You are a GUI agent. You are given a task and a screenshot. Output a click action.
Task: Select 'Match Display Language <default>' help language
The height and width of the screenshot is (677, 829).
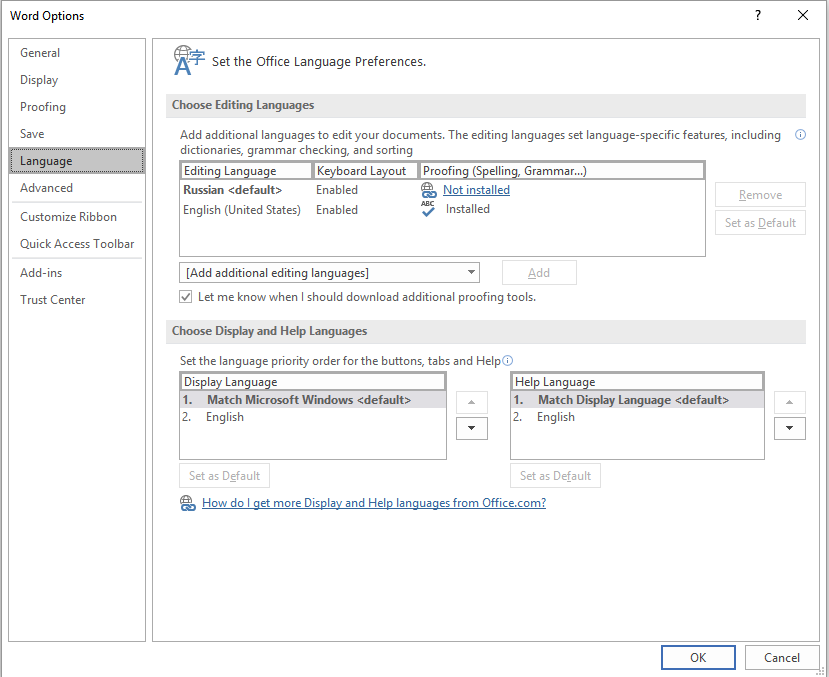coord(637,400)
